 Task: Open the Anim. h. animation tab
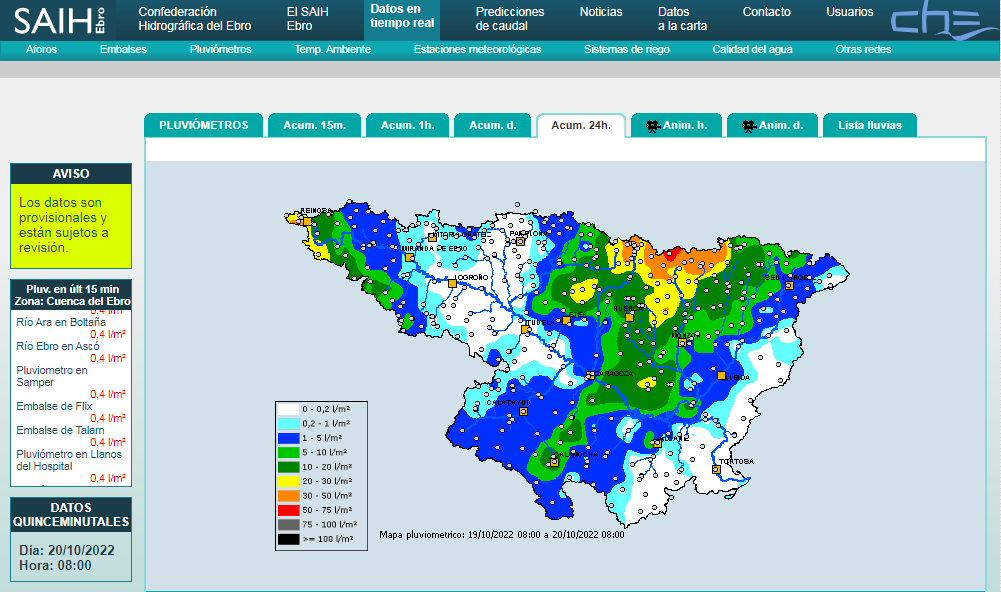pos(677,125)
